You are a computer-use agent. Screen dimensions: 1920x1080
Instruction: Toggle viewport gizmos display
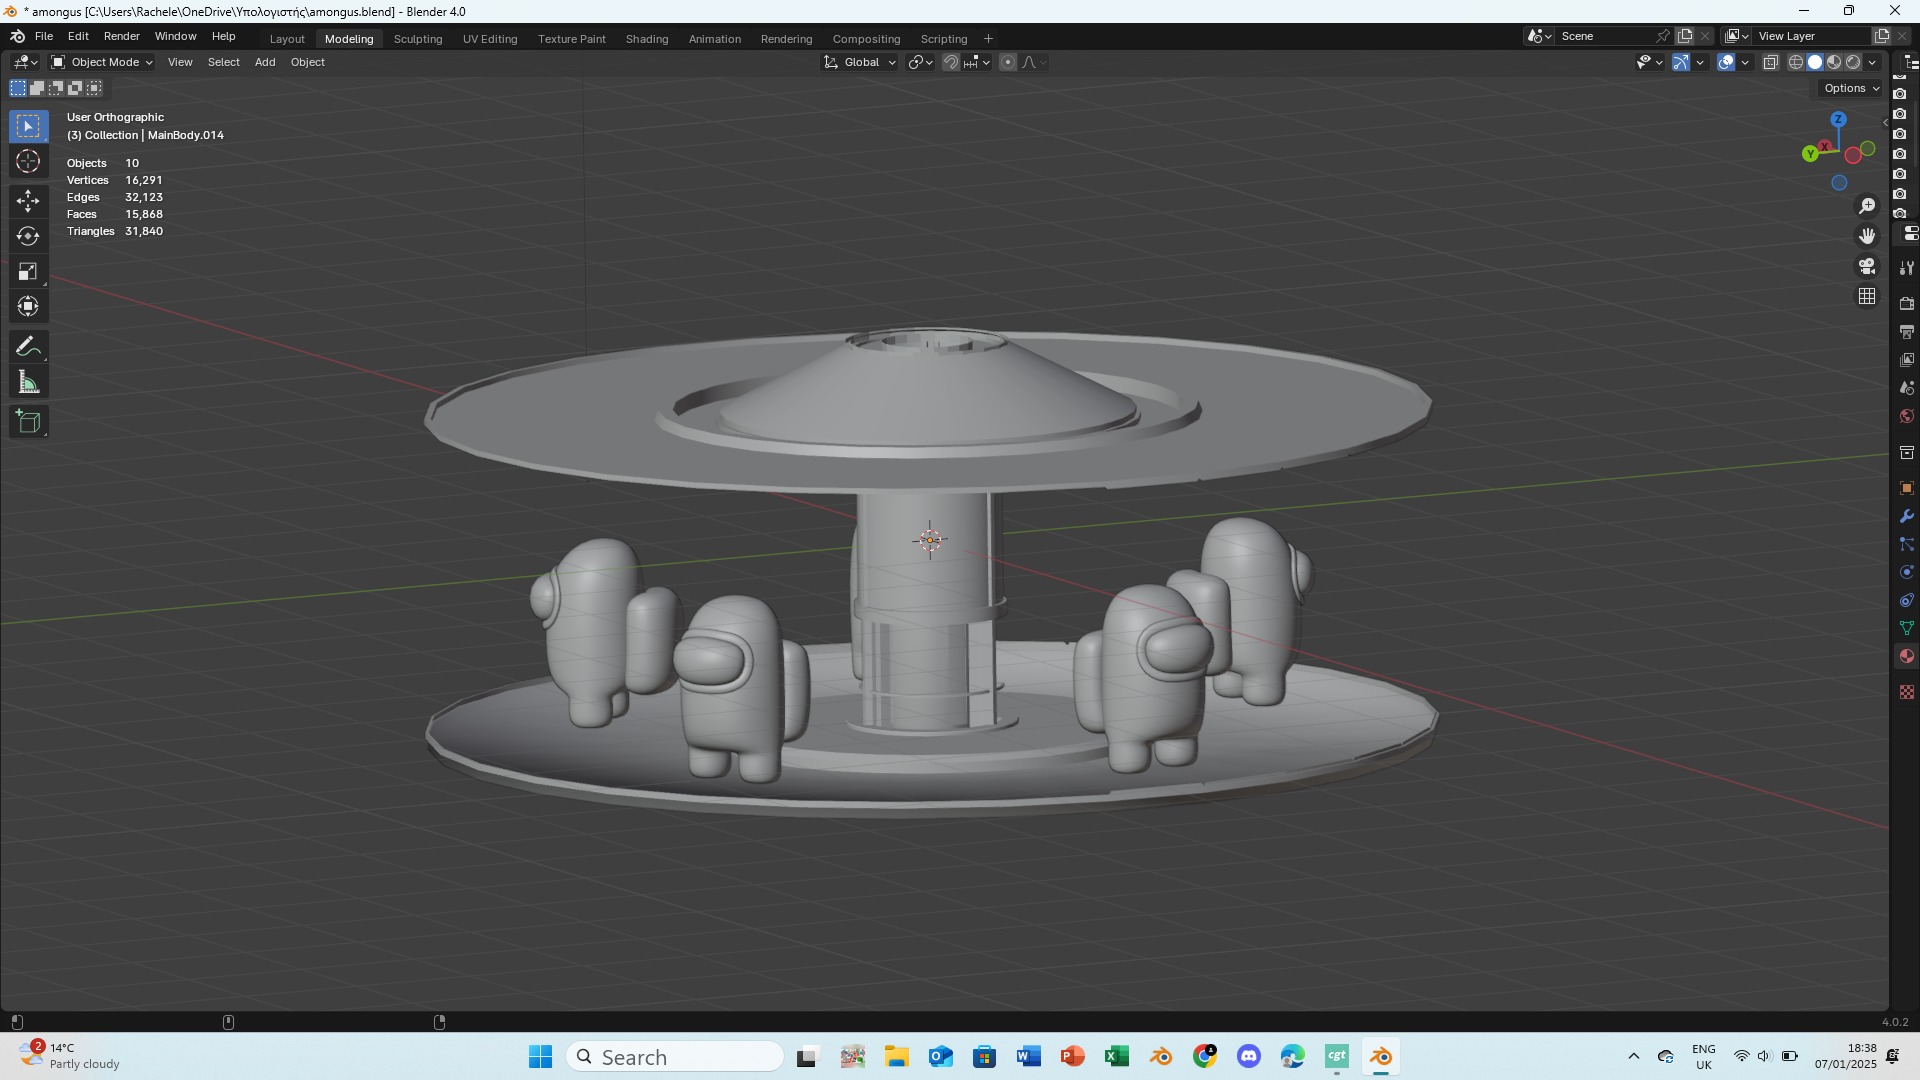coord(1681,62)
